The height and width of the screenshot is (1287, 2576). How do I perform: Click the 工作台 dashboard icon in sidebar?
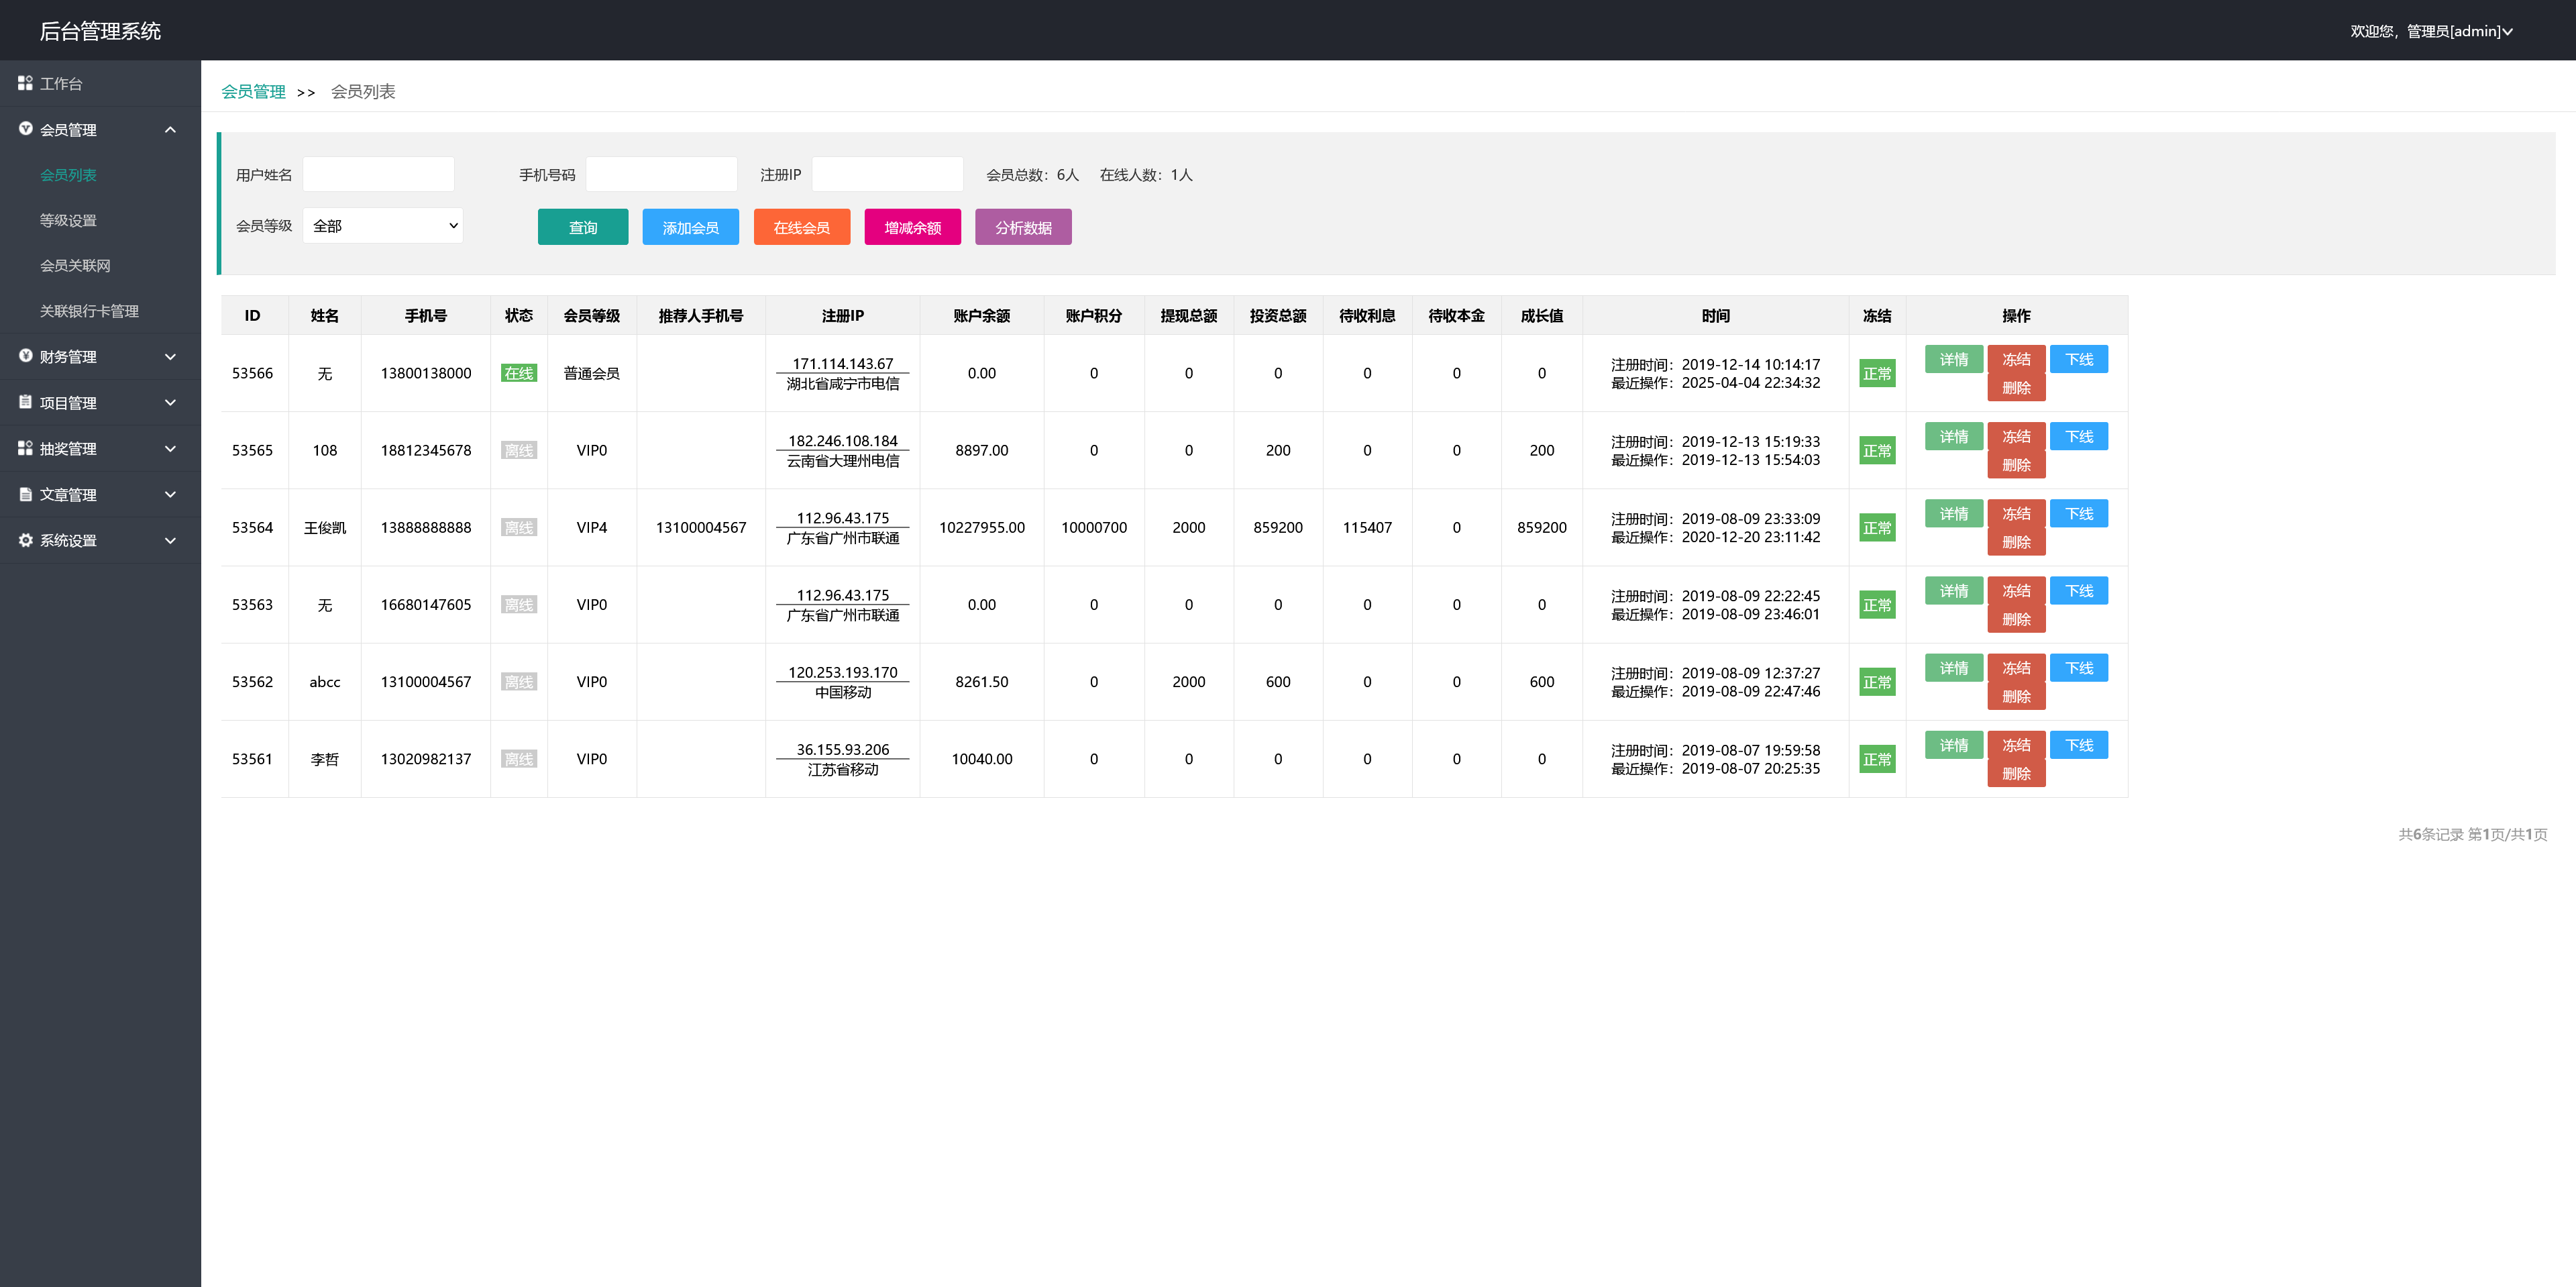[x=25, y=83]
